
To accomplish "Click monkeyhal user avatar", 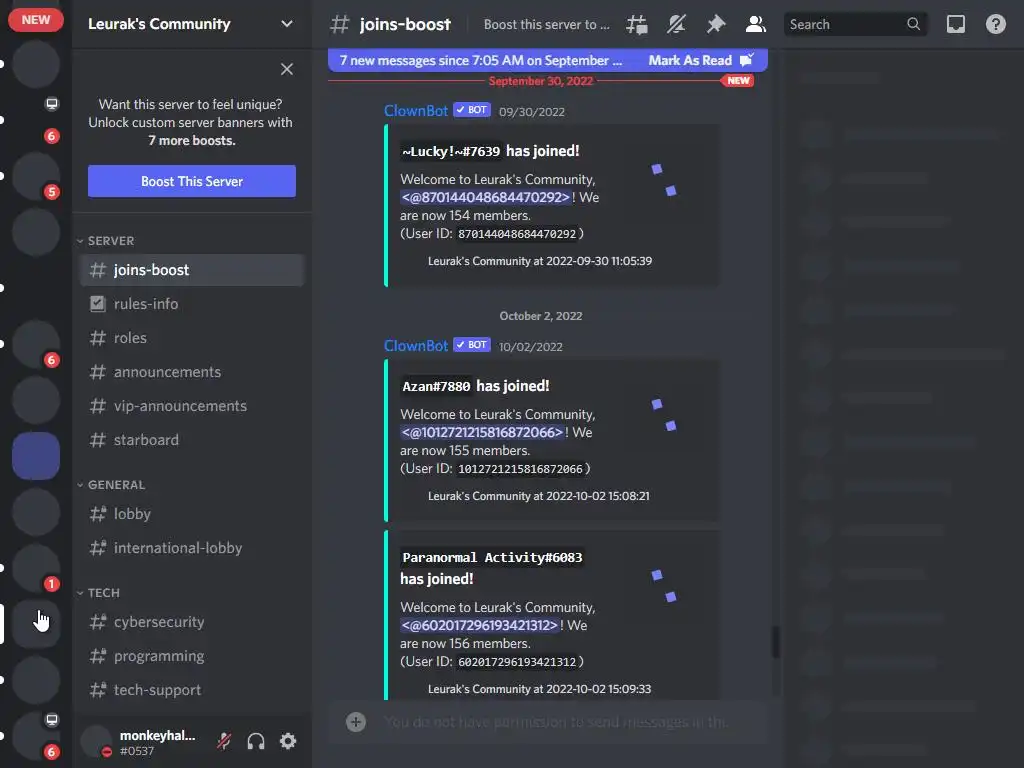I will coord(97,741).
